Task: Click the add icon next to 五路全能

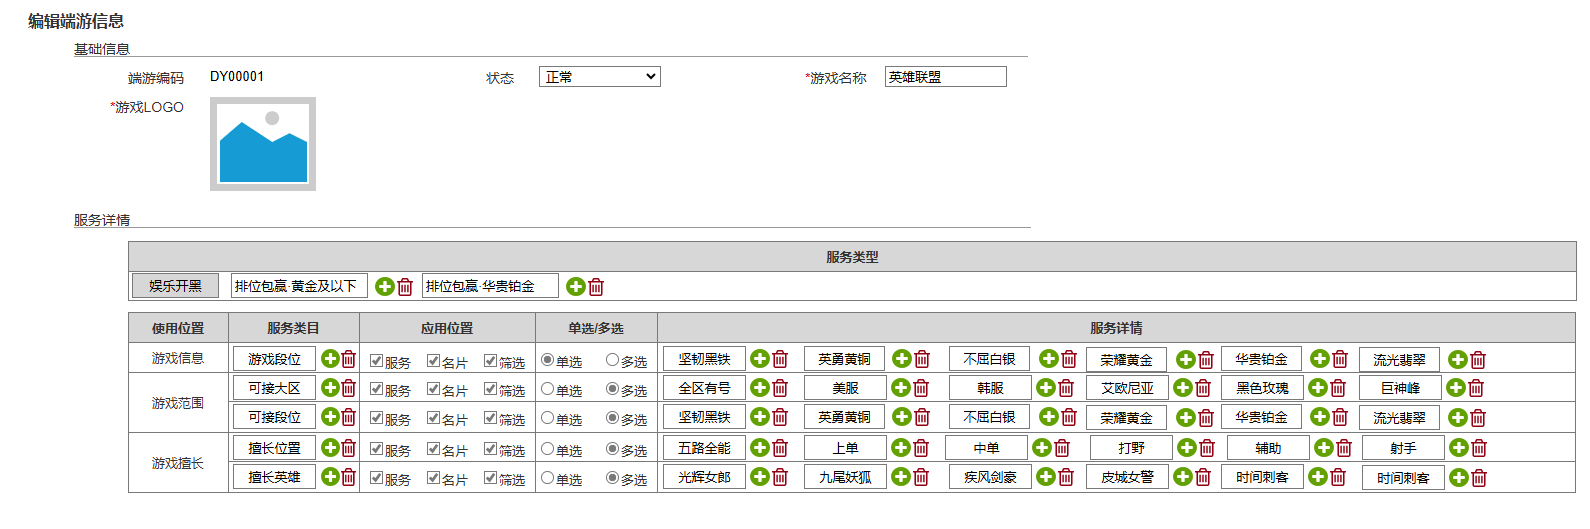Action: coord(760,448)
